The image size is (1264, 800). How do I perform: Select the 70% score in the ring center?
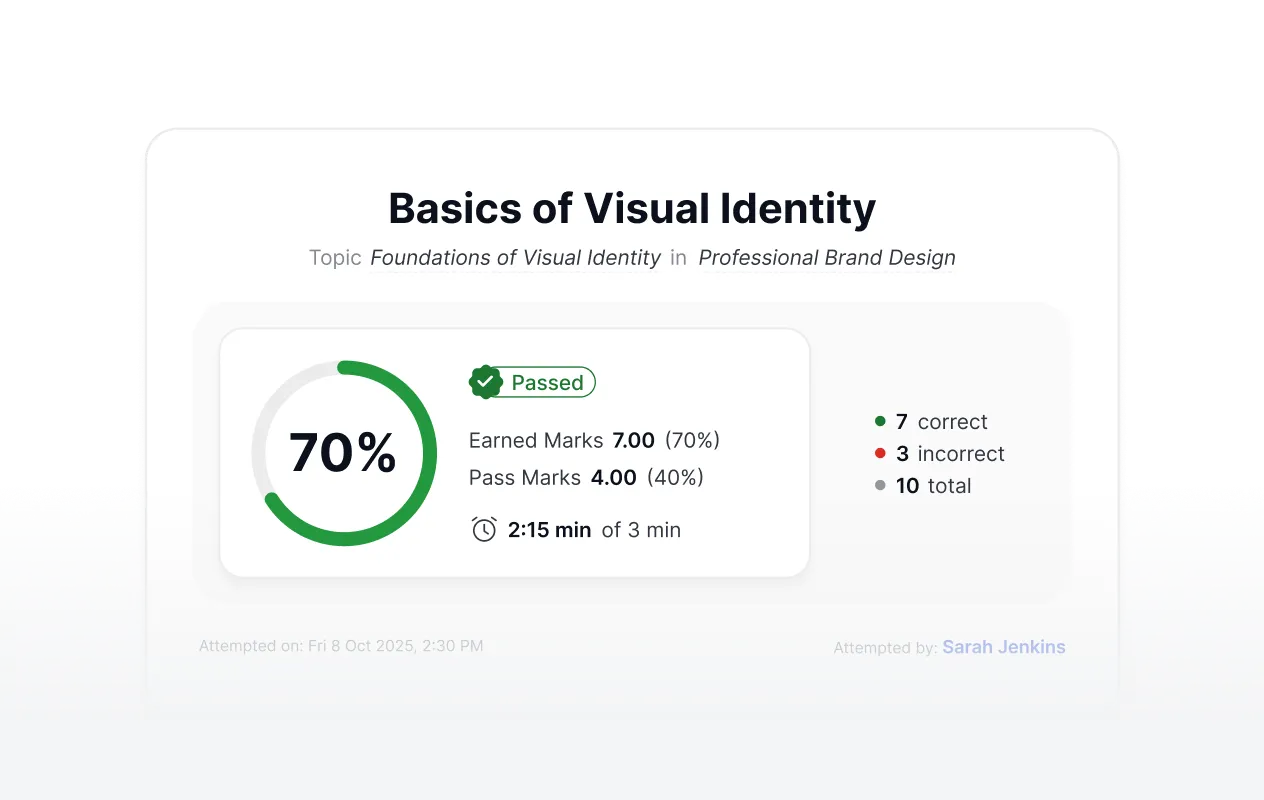343,453
